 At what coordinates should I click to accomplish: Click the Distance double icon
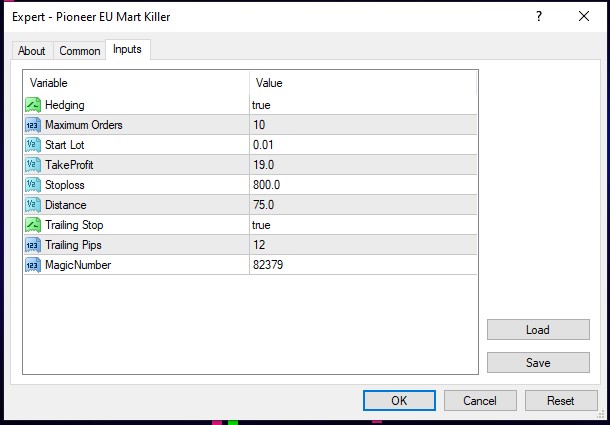[x=33, y=205]
